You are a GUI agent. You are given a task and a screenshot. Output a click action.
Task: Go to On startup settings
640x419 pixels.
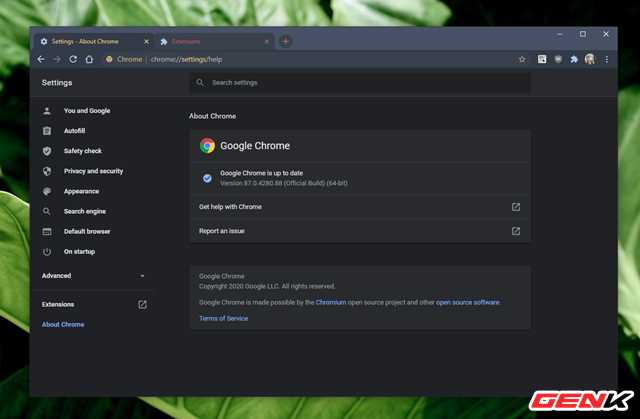[79, 251]
